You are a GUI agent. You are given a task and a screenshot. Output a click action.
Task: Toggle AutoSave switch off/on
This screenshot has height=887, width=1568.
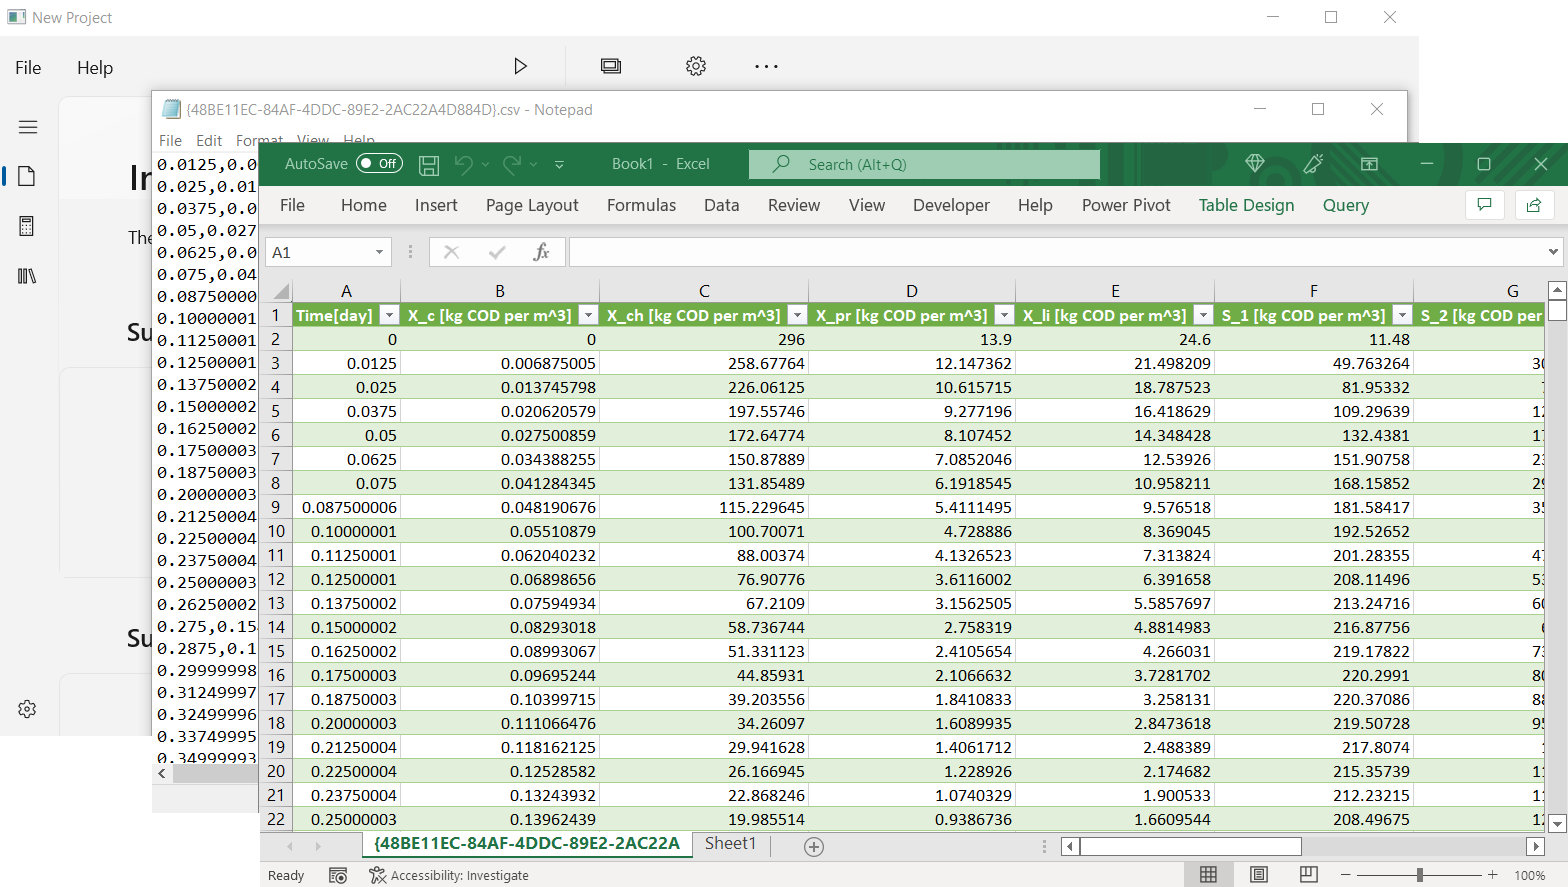pos(380,163)
